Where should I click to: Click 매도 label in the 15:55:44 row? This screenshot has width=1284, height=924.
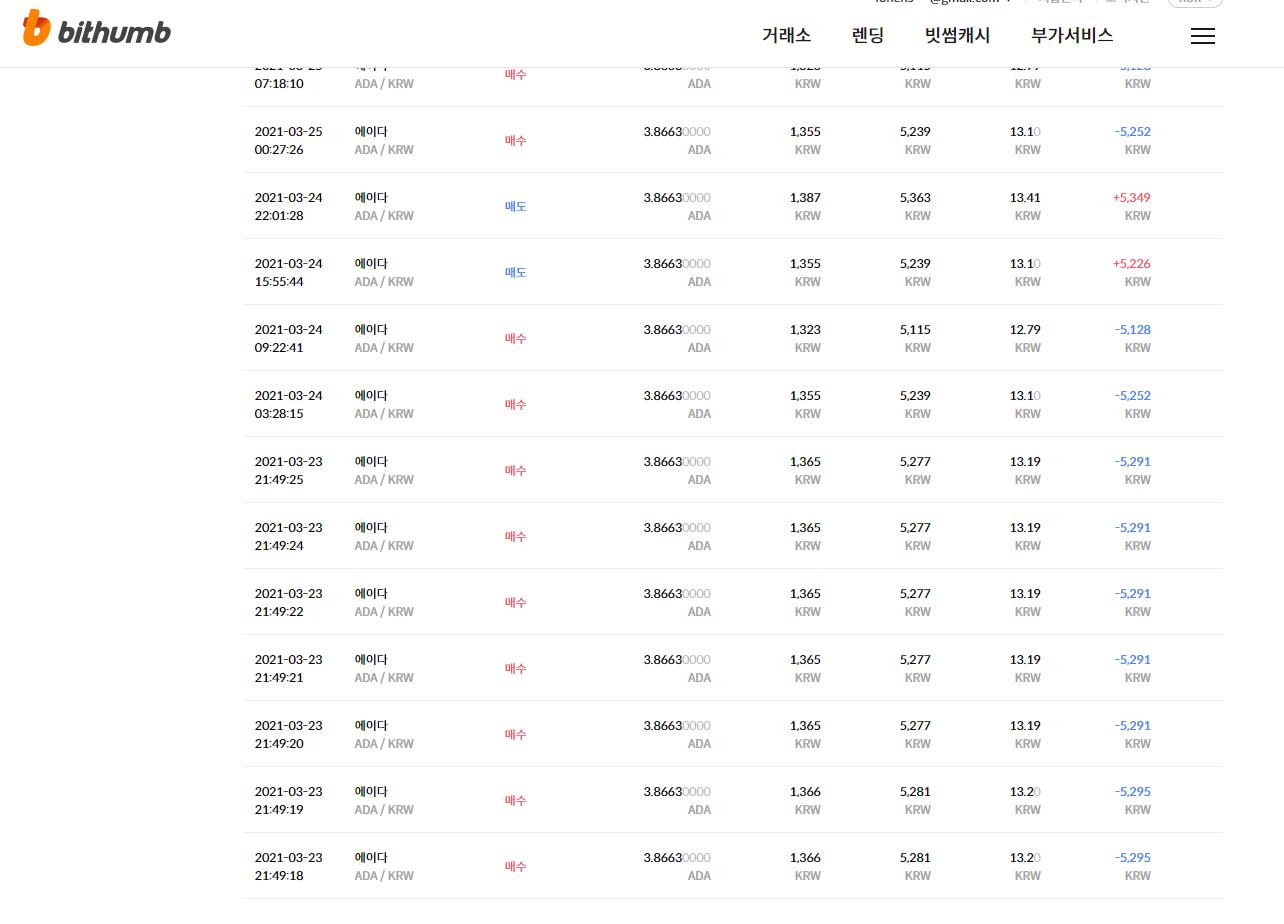pyautogui.click(x=515, y=273)
